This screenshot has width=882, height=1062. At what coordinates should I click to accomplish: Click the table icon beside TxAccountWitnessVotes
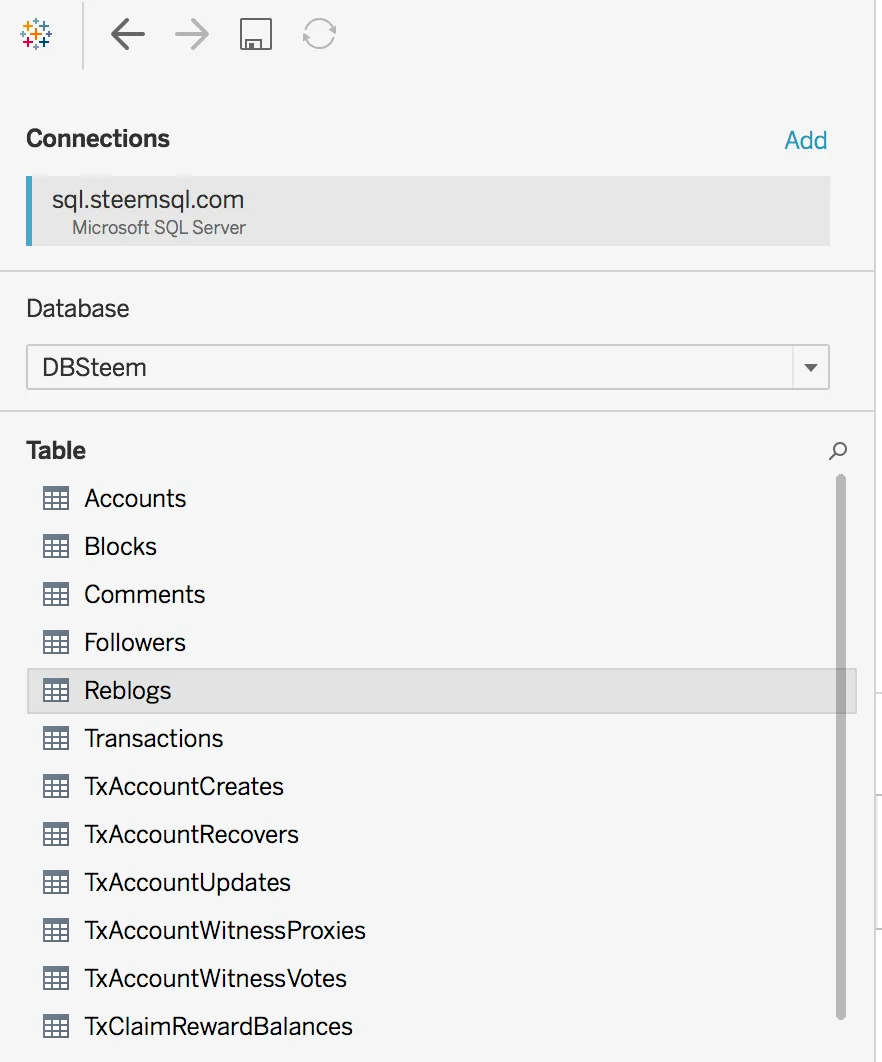point(56,979)
